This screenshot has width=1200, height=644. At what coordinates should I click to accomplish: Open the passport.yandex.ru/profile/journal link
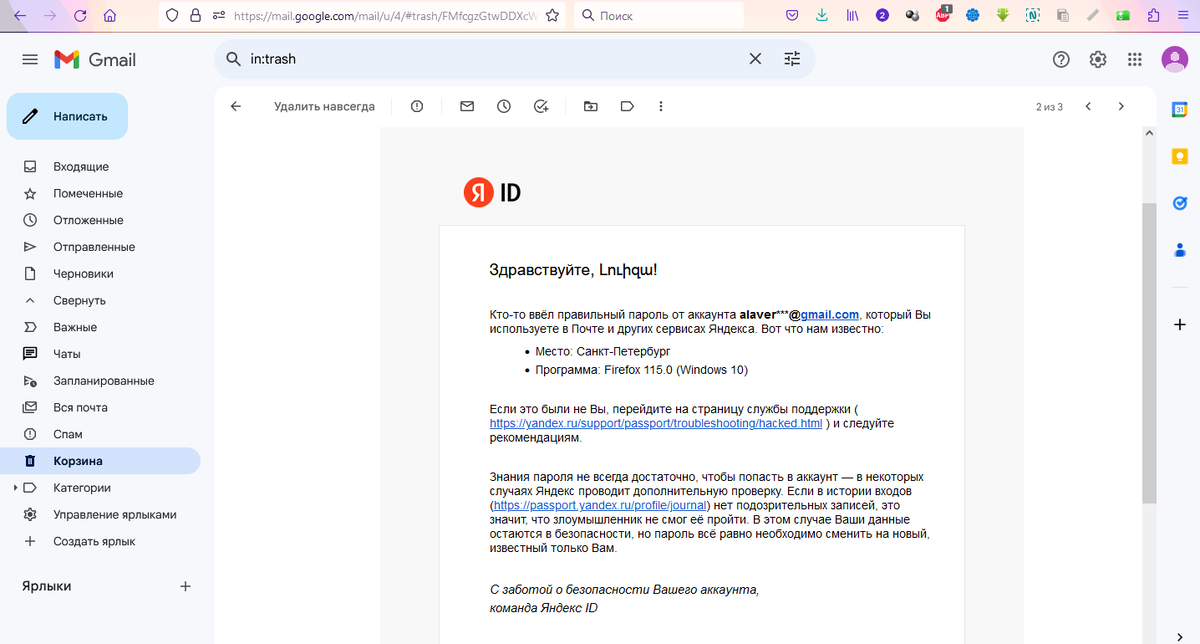click(x=600, y=506)
